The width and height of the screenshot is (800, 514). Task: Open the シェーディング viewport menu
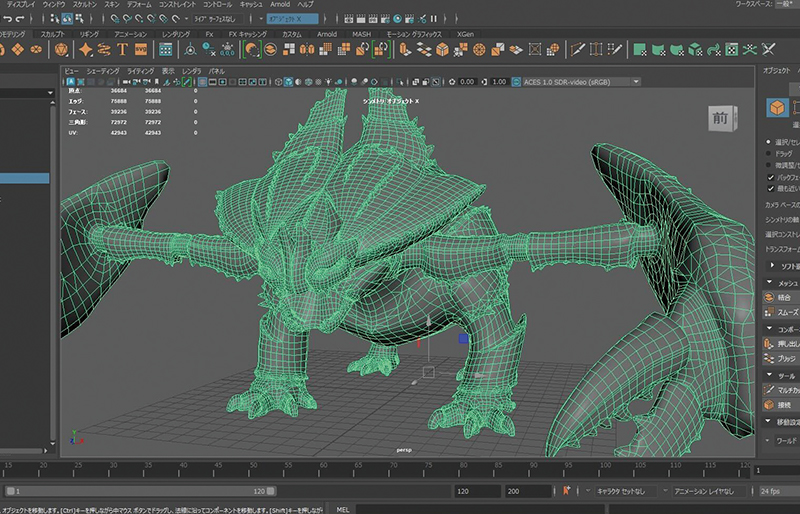[102, 71]
